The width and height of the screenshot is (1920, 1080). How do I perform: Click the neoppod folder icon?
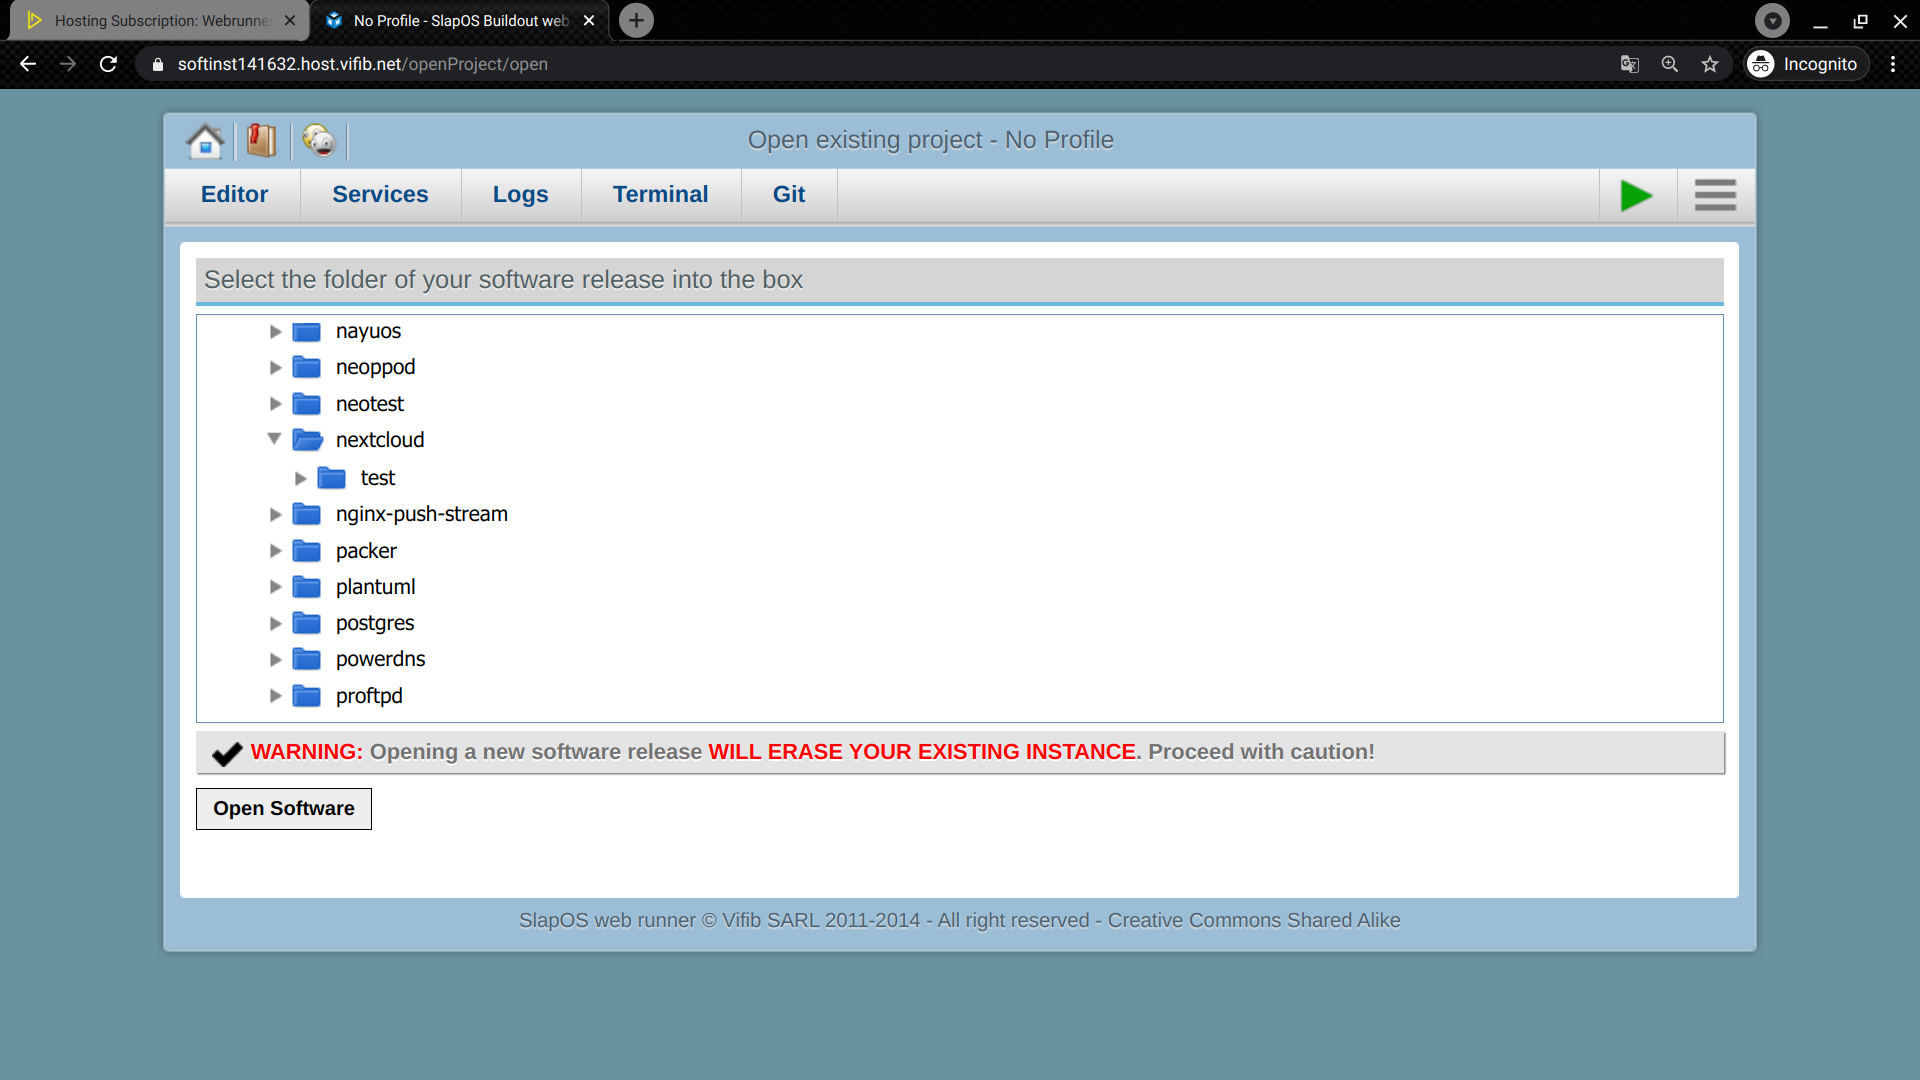(306, 367)
